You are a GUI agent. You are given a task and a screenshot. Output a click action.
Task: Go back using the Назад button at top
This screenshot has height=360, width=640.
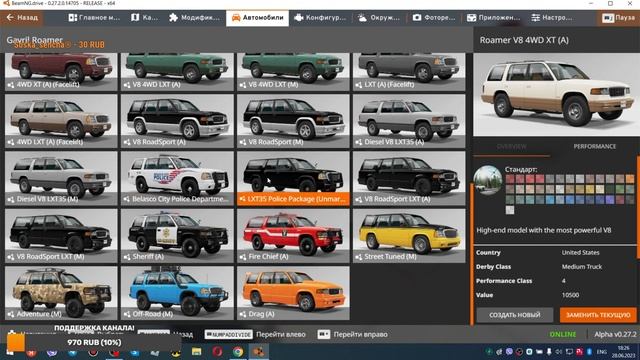22,18
